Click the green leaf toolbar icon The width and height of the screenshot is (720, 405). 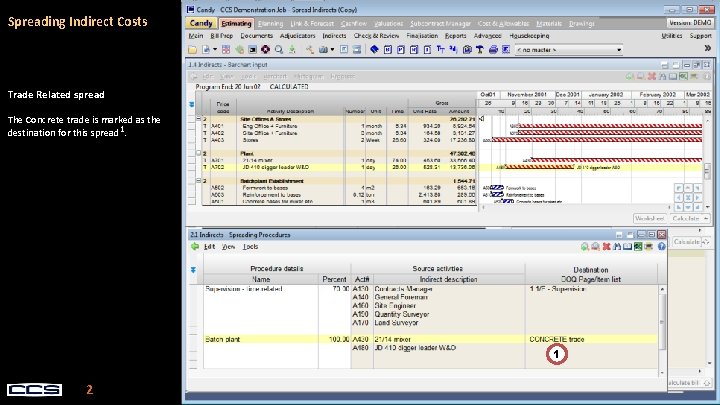click(239, 50)
